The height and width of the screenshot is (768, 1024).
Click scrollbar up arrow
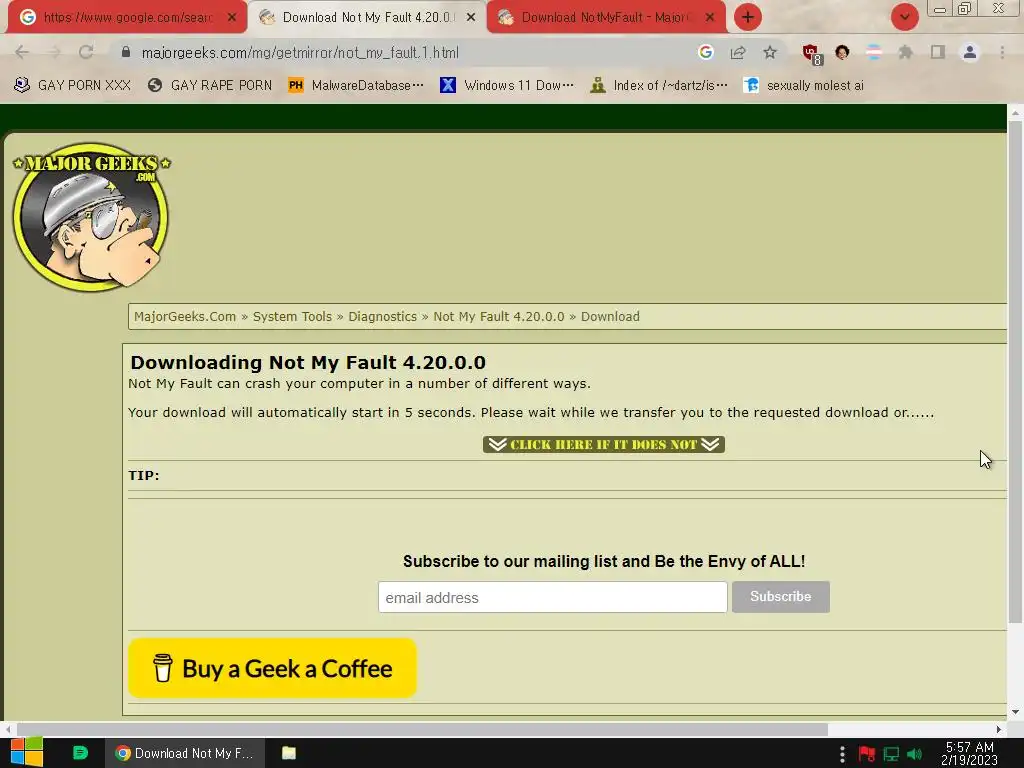1015,113
